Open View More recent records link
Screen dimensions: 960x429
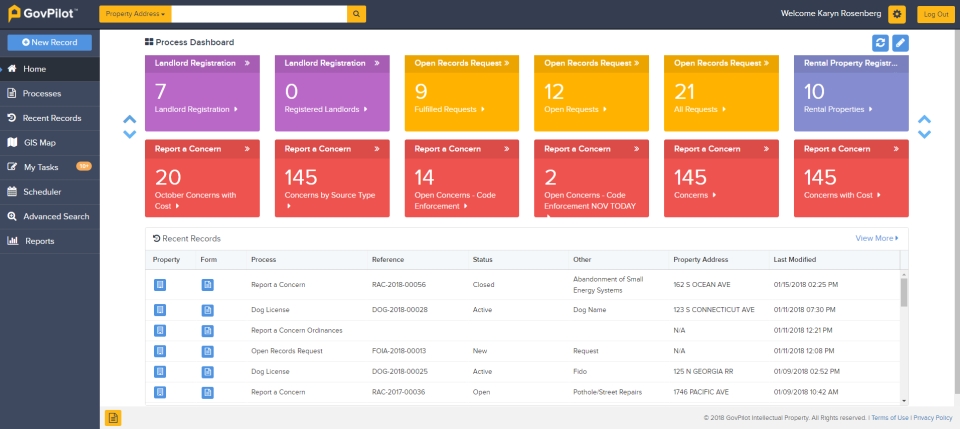pyautogui.click(x=876, y=238)
